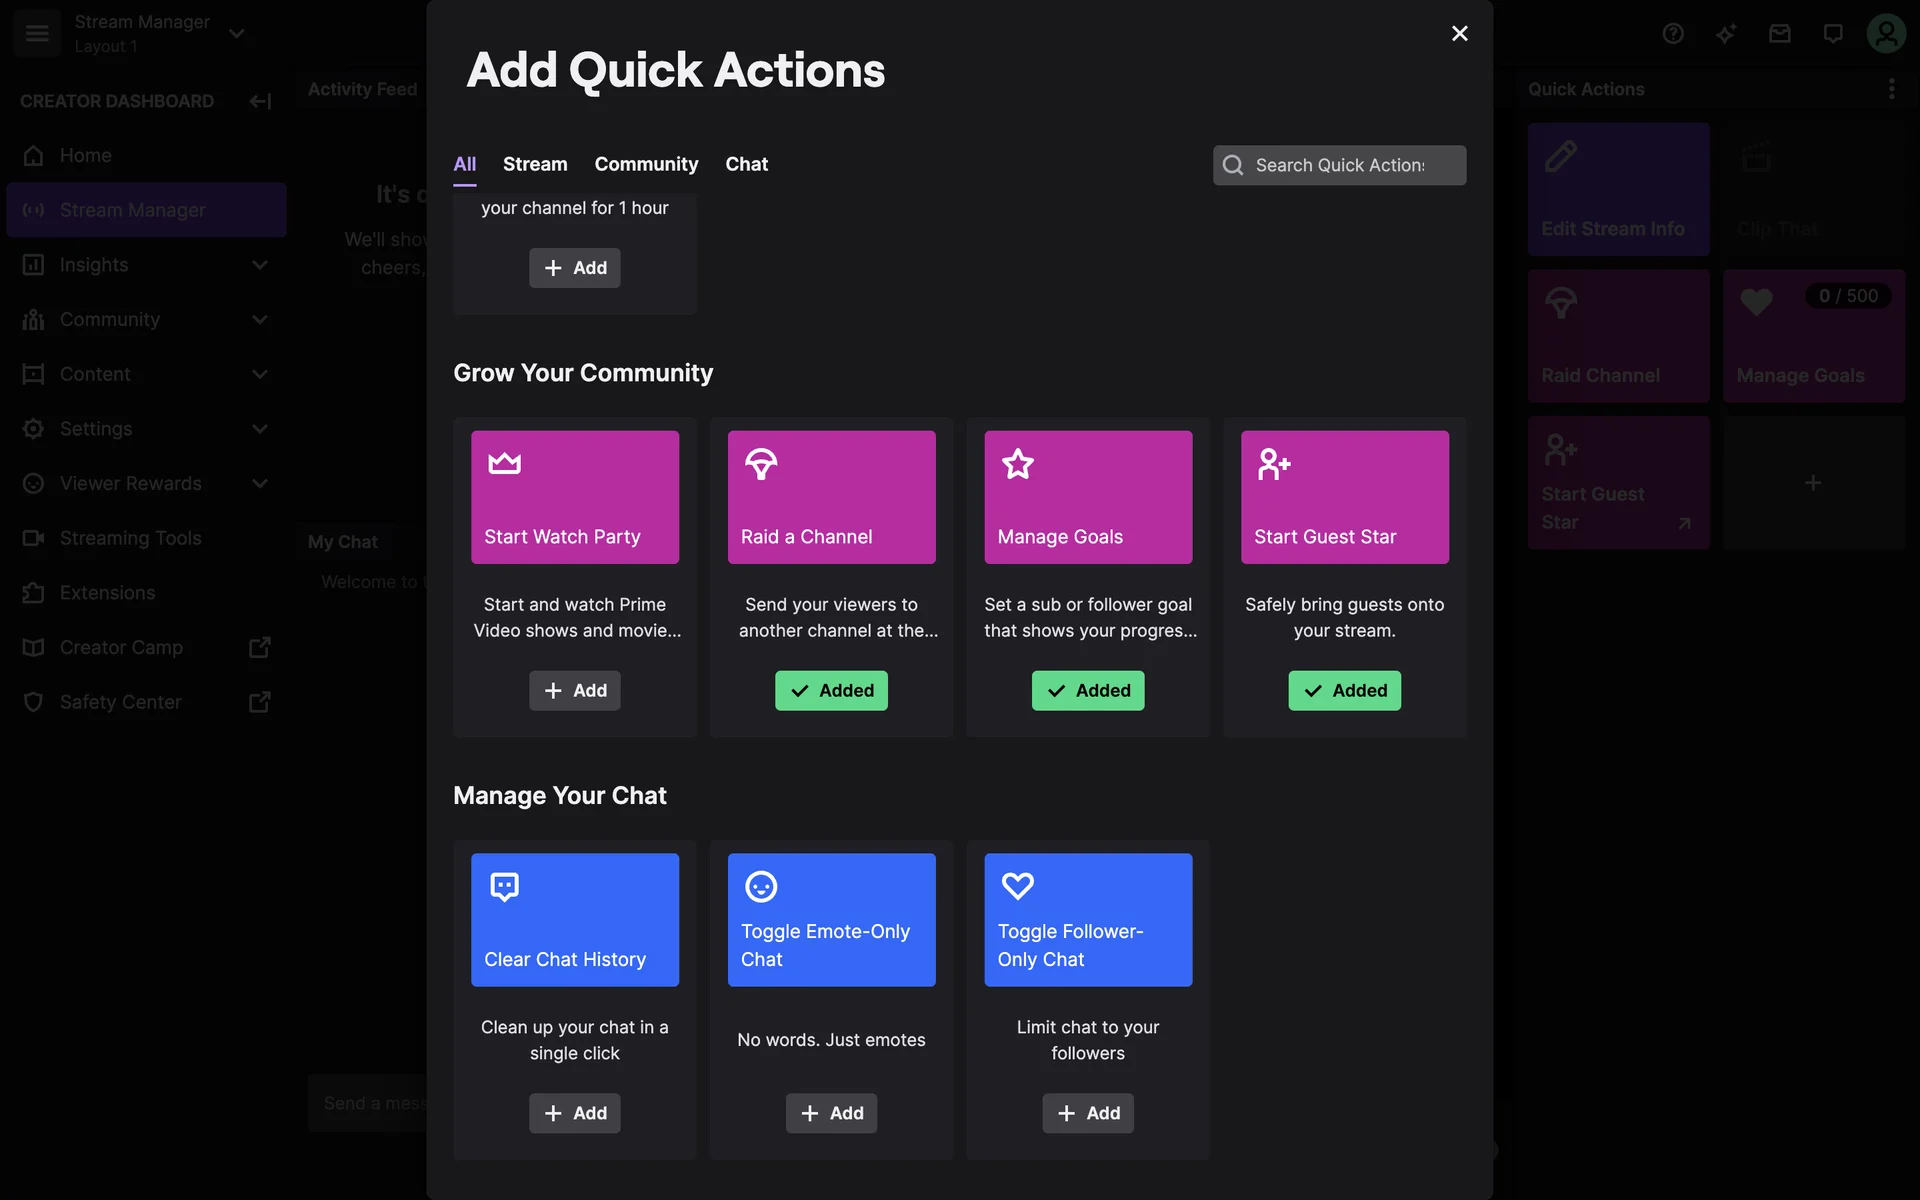Add the Start Watch Party action
The width and height of the screenshot is (1920, 1200).
pos(574,691)
